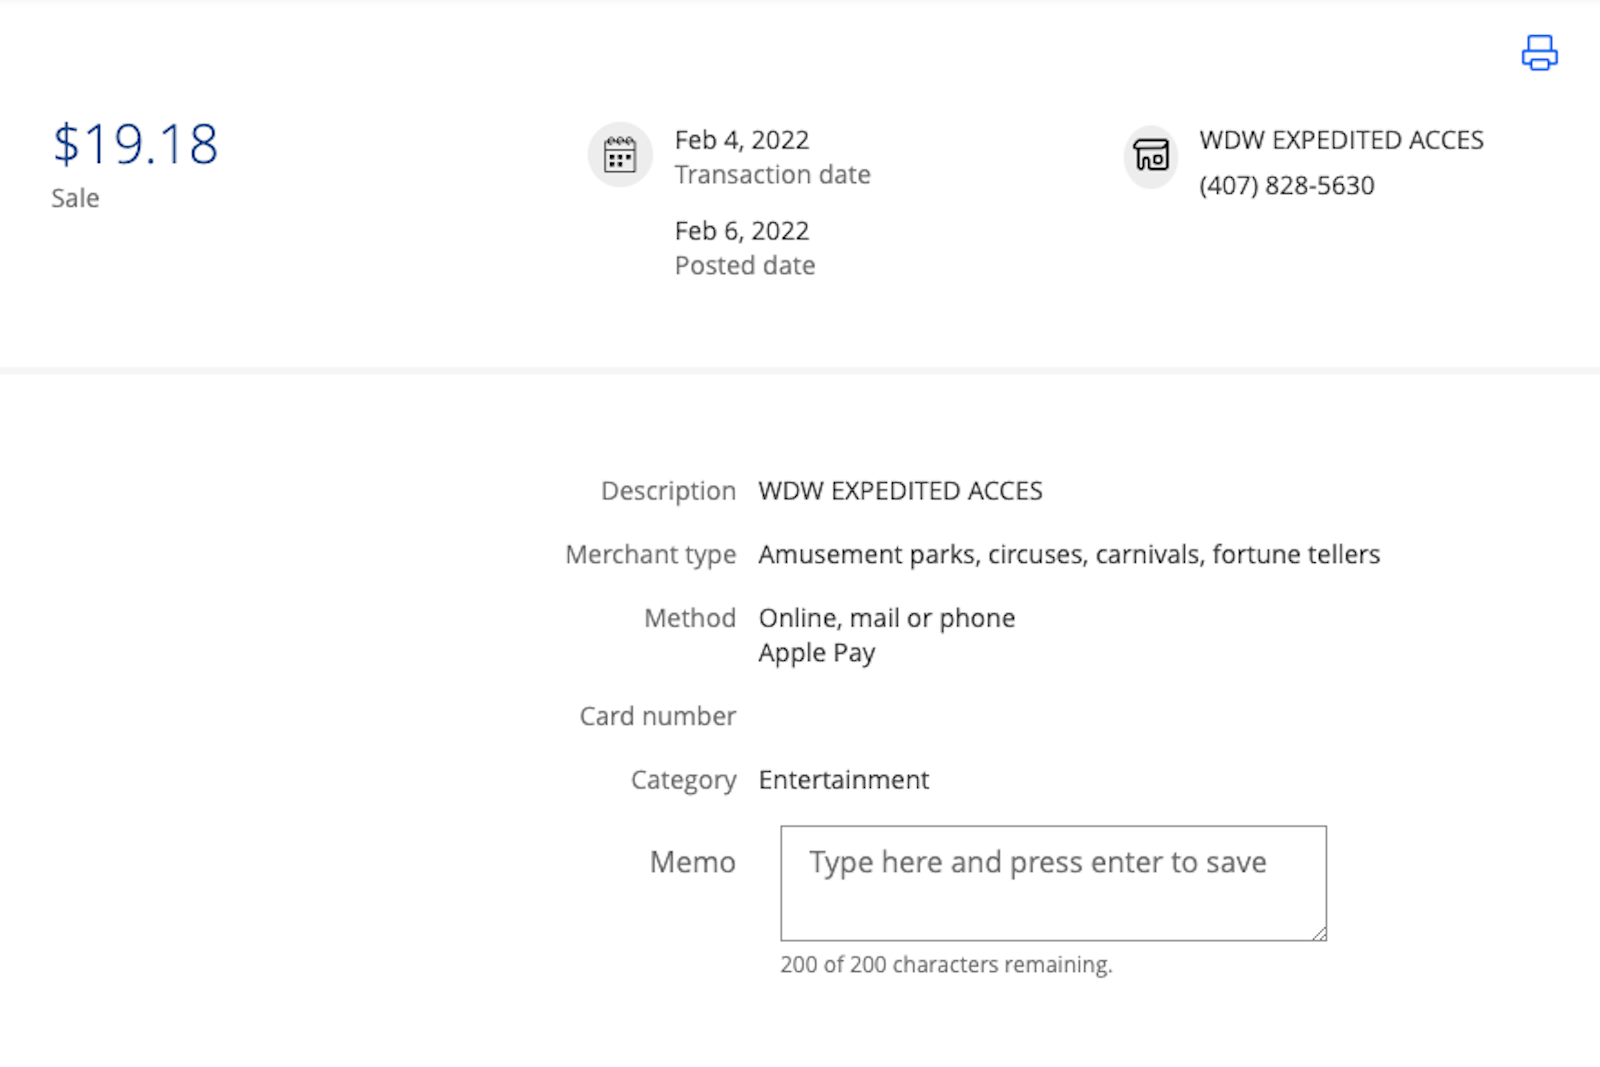Click the merchant phone number (407) 828-5630
The width and height of the screenshot is (1600, 1067).
point(1286,185)
